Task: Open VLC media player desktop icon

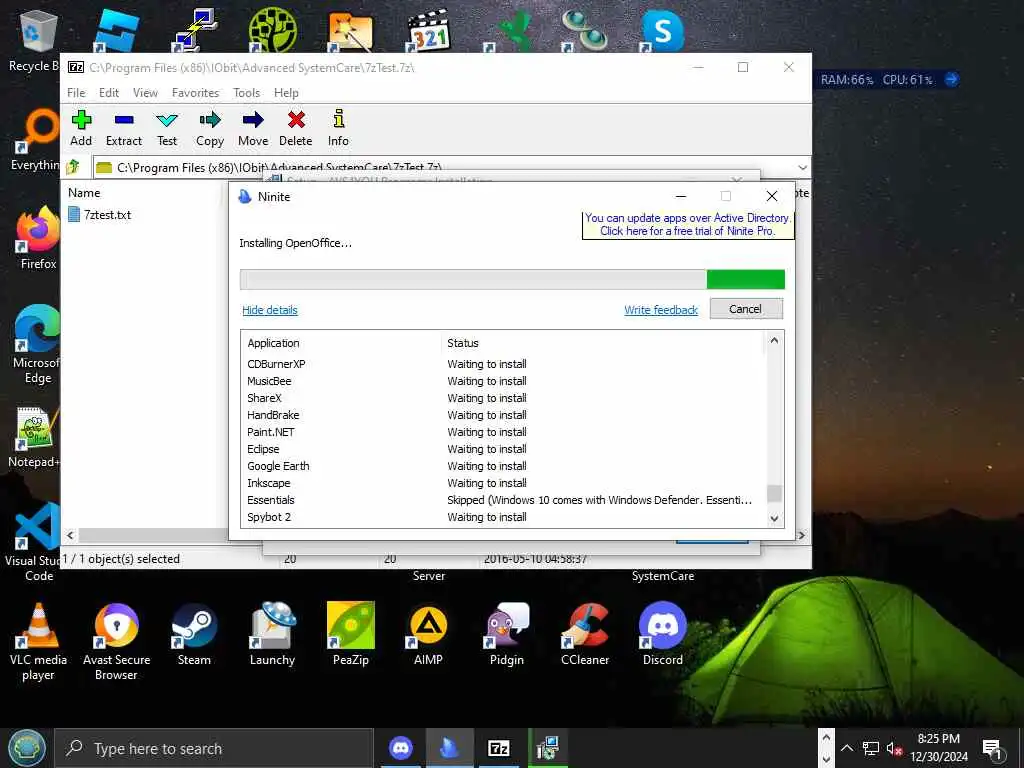Action: pos(39,643)
